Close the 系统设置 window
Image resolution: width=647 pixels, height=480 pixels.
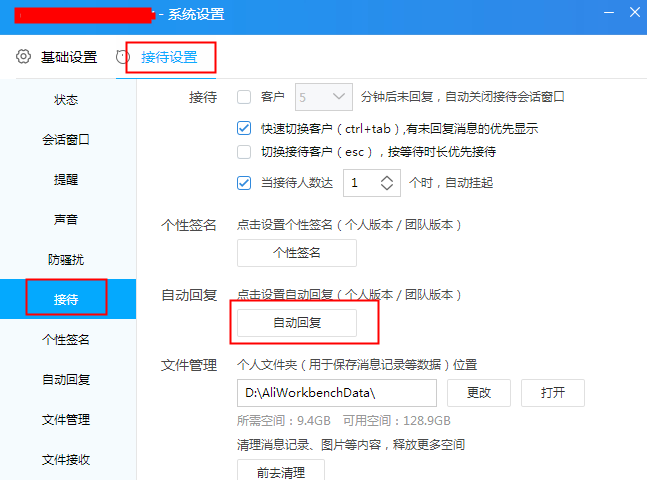635,12
